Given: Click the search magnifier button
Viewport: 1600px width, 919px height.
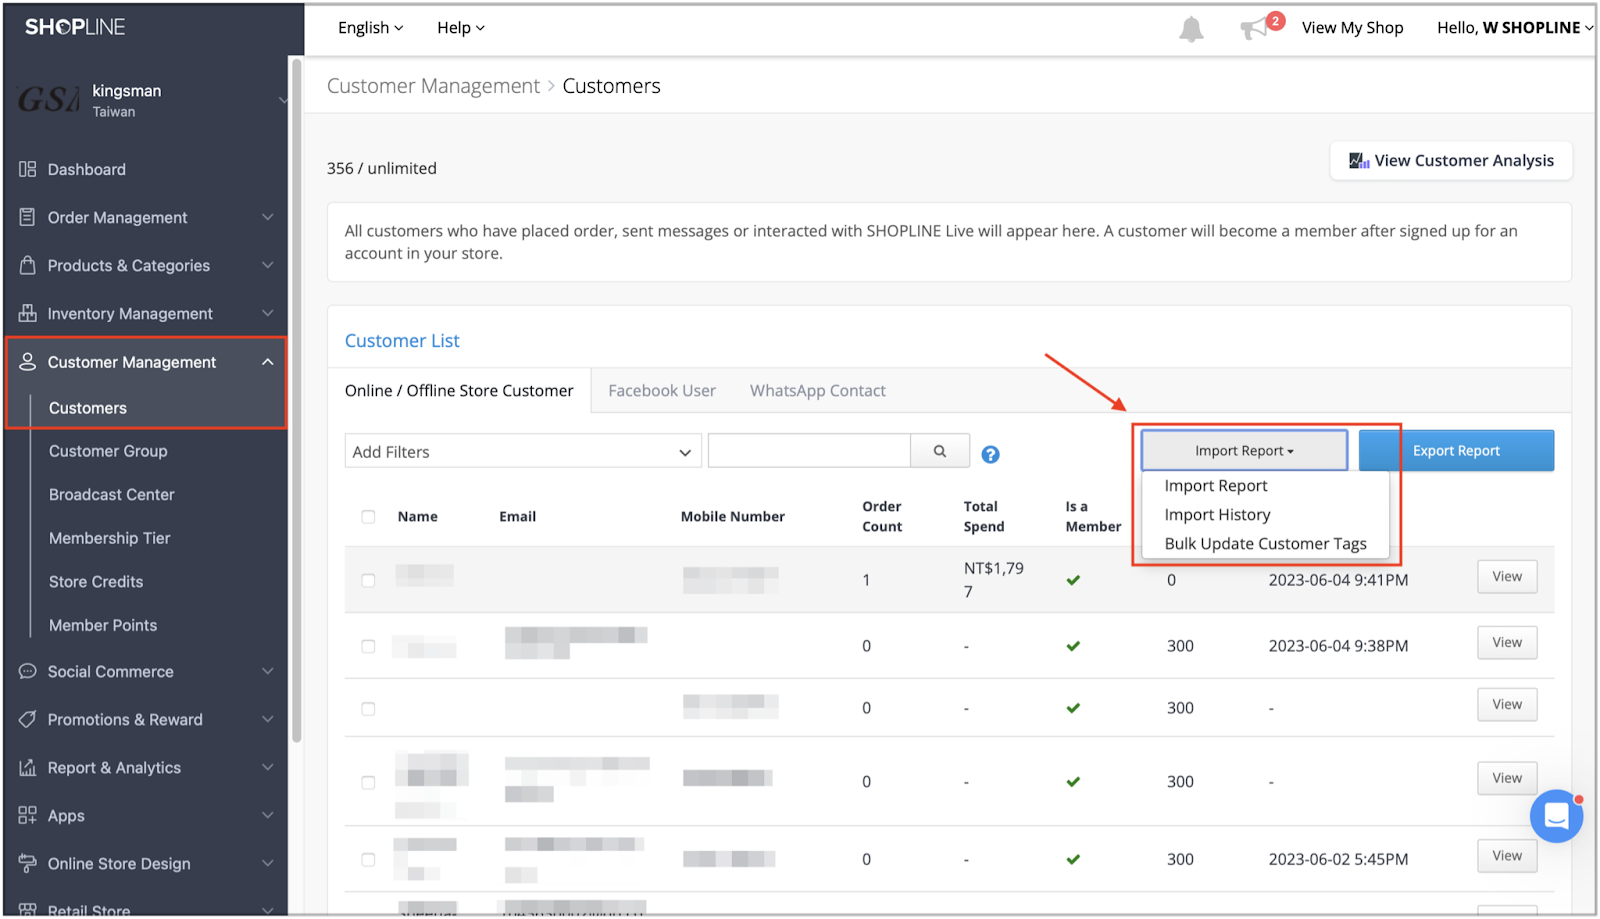Looking at the screenshot, I should (x=940, y=451).
